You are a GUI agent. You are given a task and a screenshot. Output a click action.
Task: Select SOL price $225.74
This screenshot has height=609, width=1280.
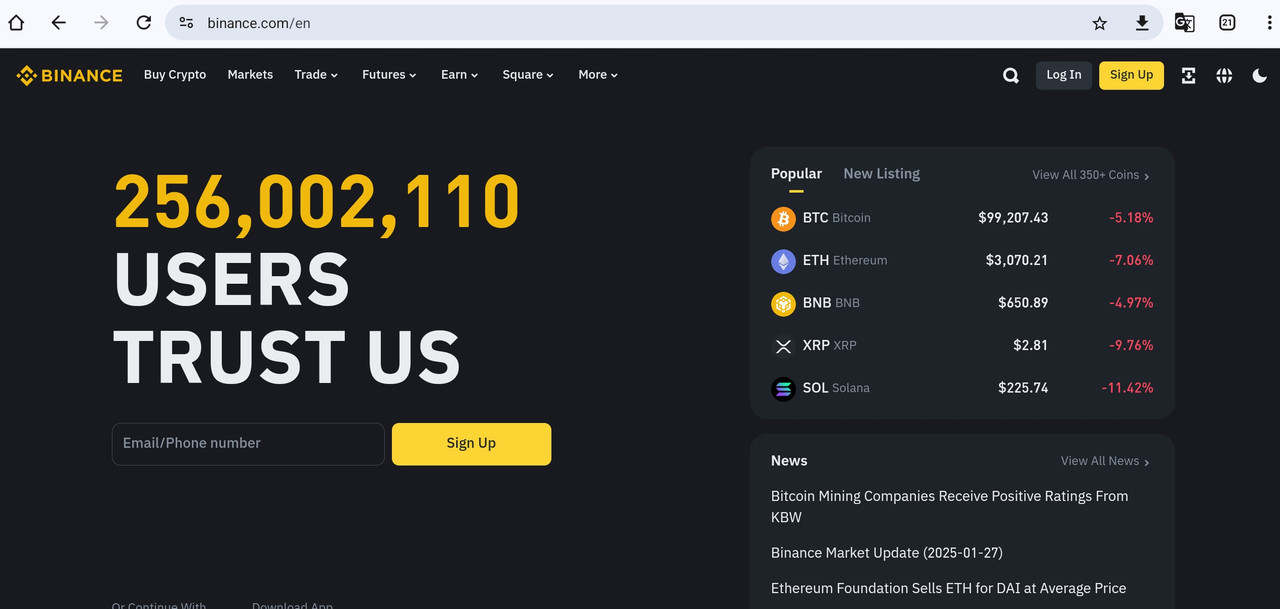pyautogui.click(x=1023, y=388)
